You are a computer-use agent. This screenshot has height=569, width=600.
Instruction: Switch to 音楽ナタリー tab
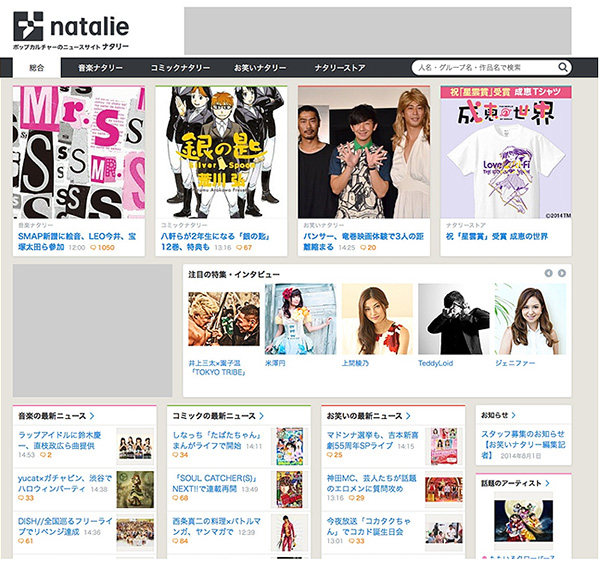click(100, 68)
